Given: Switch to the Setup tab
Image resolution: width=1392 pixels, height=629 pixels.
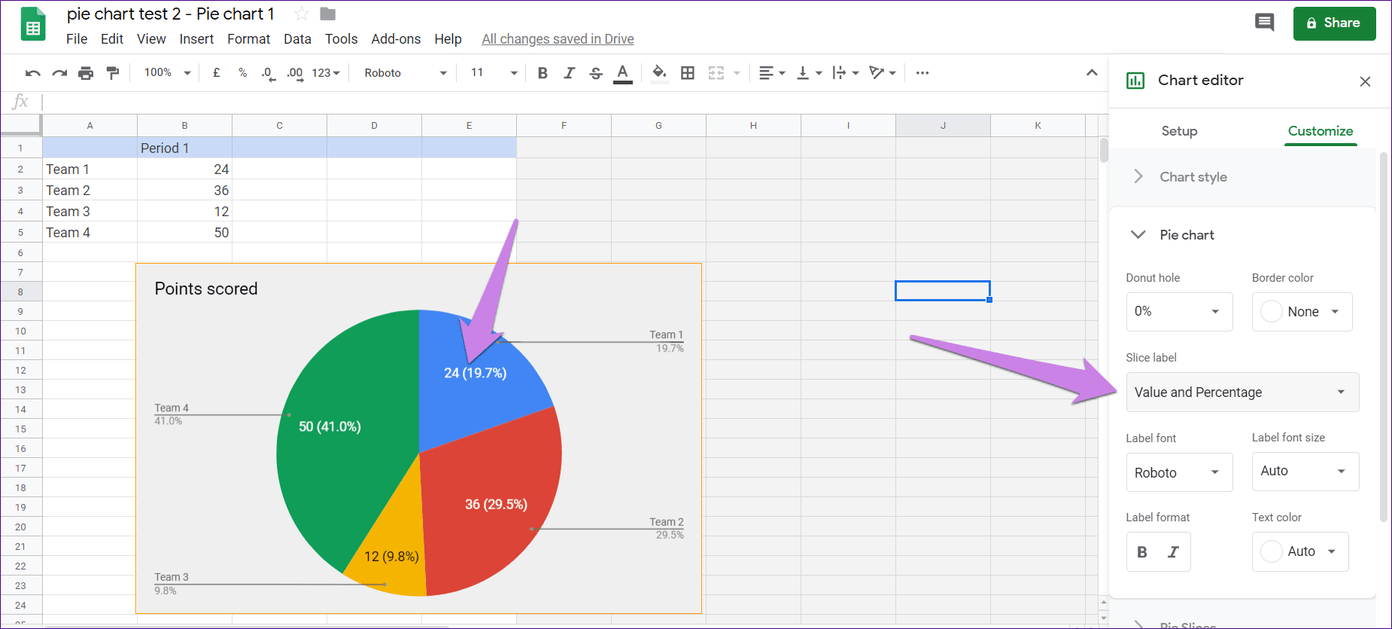Looking at the screenshot, I should click(1179, 131).
